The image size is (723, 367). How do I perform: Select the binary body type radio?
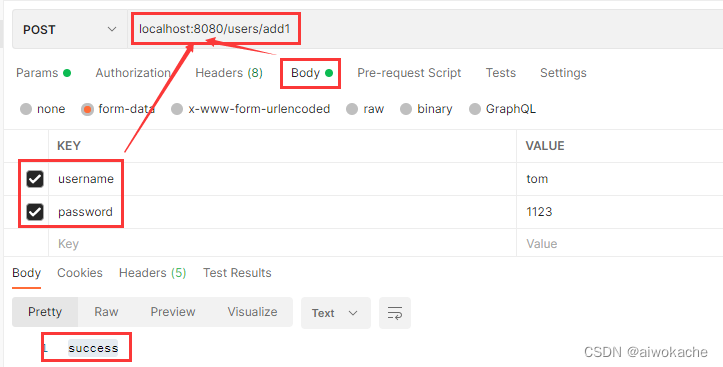(406, 109)
